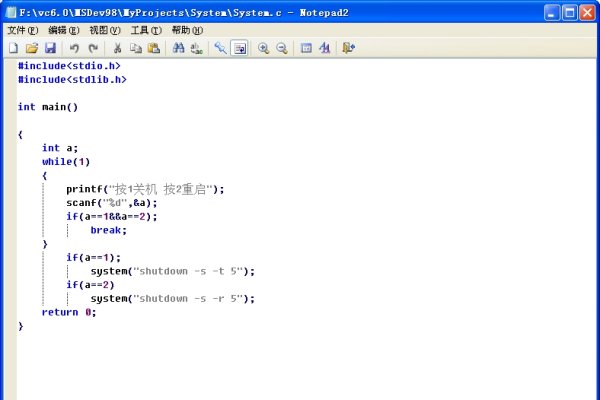600x400 pixels.
Task: Toggle the word wrap toolbar button
Action: pyautogui.click(x=240, y=48)
